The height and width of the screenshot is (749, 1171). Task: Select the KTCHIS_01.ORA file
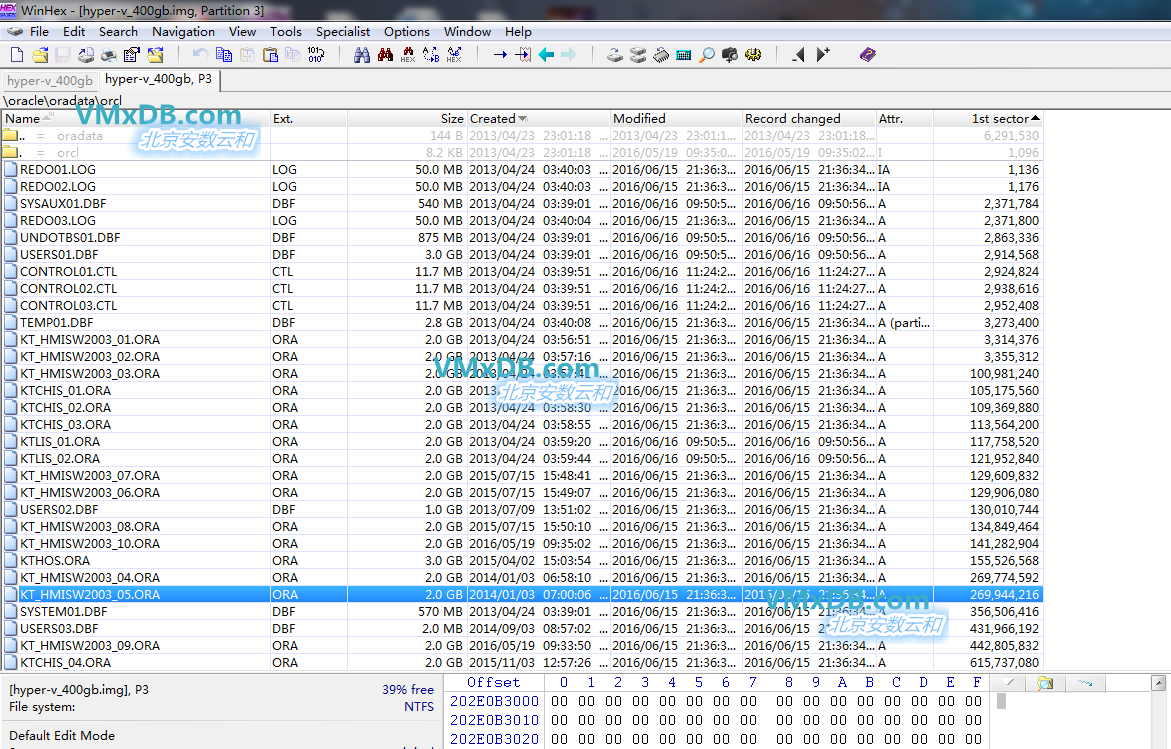coord(65,391)
